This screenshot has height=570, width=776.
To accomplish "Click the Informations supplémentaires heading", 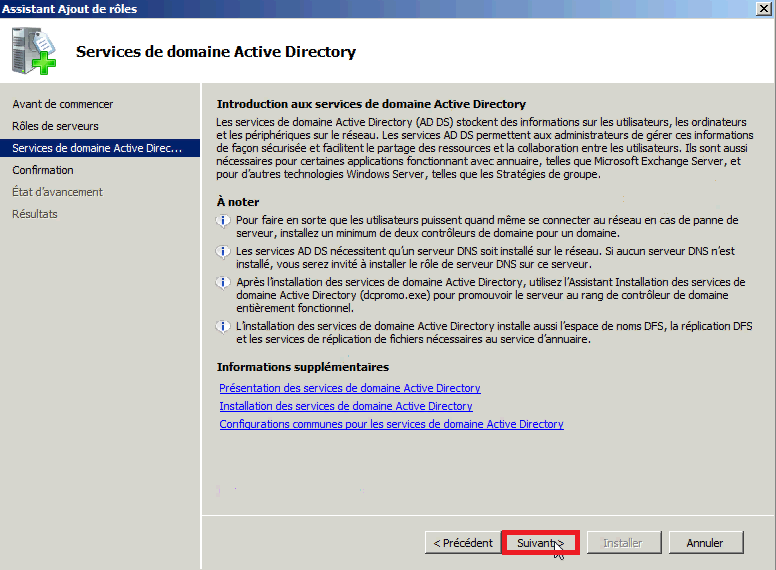I will coord(303,367).
